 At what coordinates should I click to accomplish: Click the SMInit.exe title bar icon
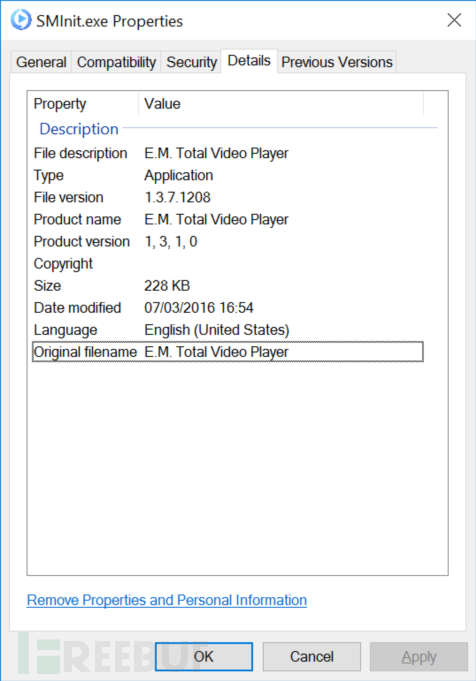coord(21,20)
